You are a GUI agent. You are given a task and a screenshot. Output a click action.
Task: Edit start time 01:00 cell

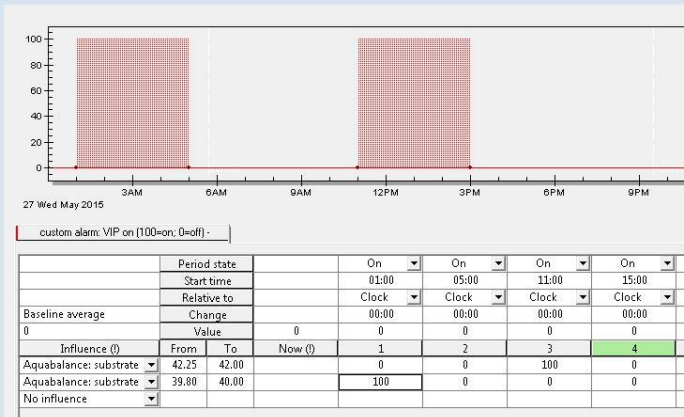pos(380,280)
